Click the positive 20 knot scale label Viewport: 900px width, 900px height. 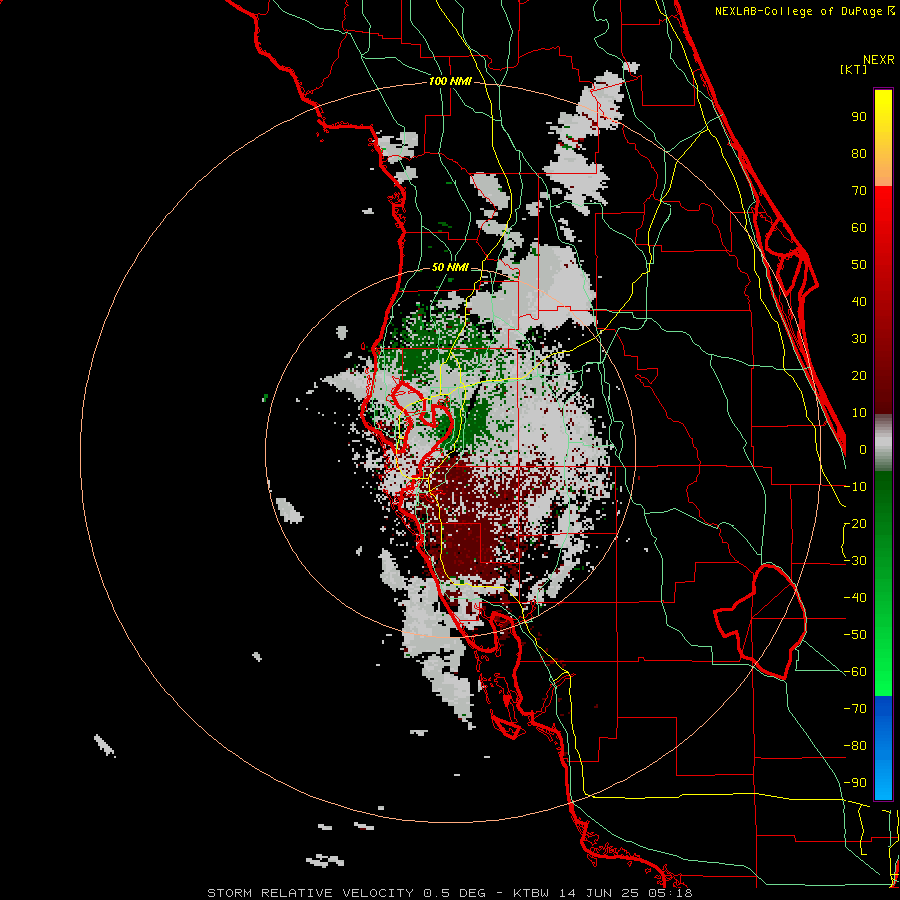(x=859, y=376)
